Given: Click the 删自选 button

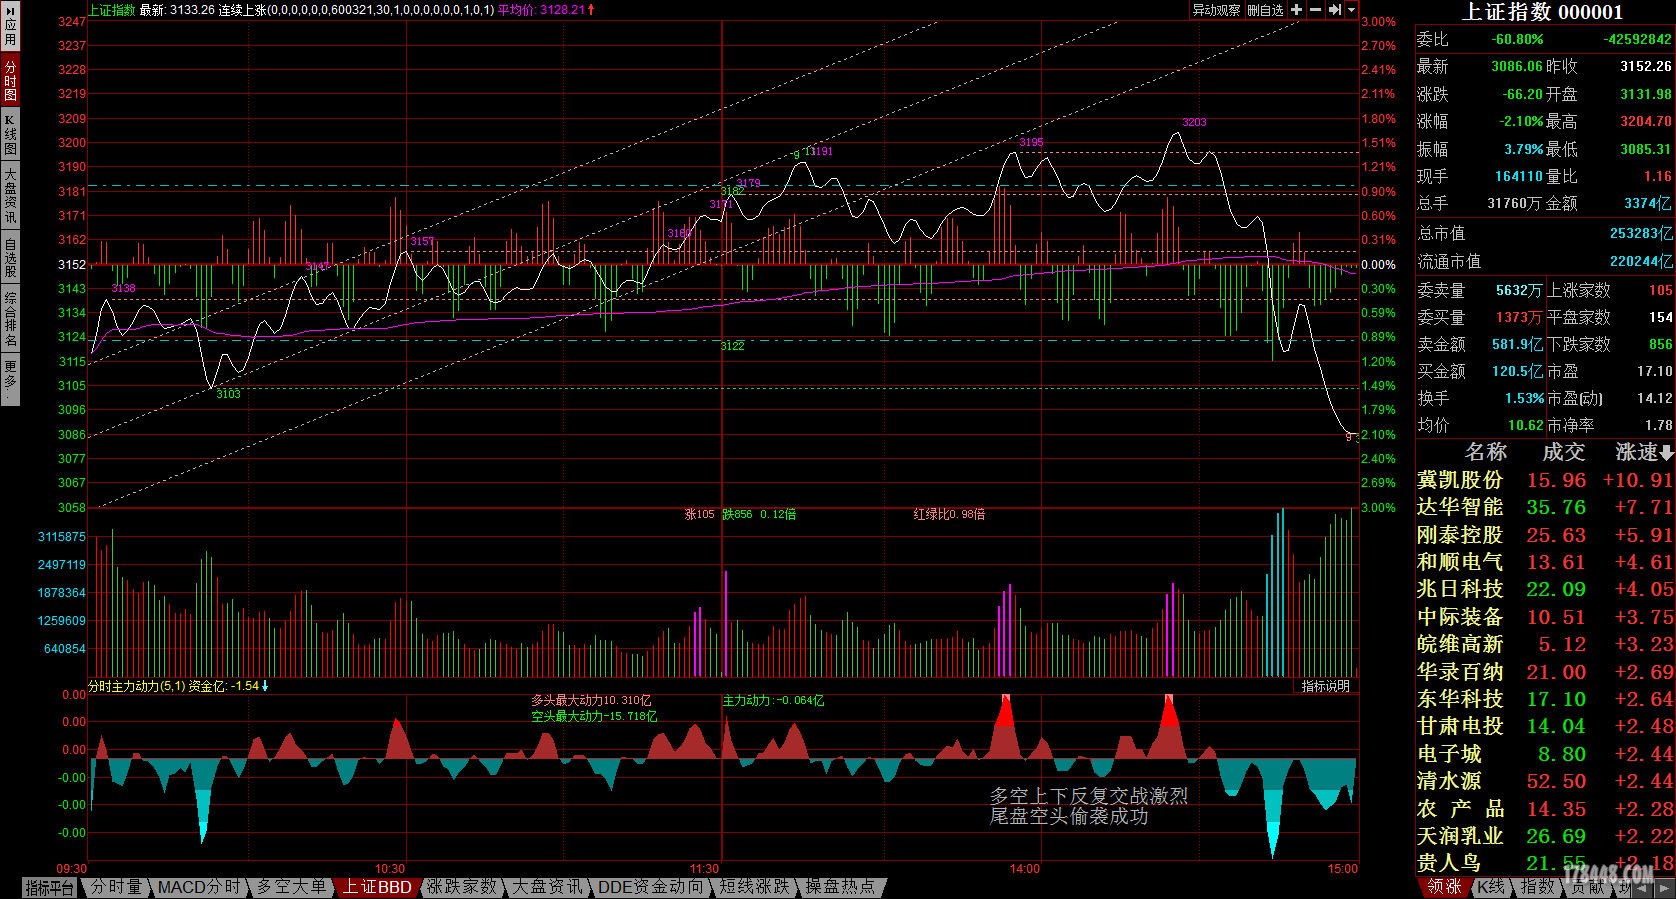Looking at the screenshot, I should [1265, 10].
